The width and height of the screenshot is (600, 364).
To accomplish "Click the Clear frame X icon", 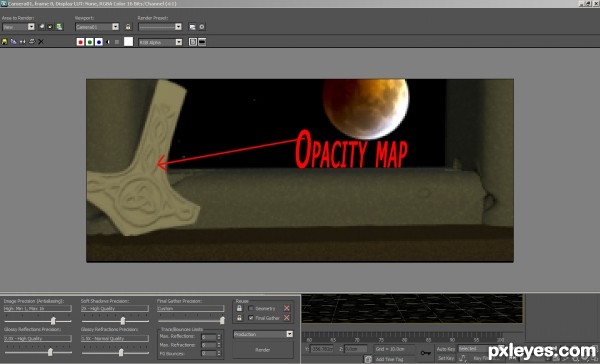I will (41, 42).
